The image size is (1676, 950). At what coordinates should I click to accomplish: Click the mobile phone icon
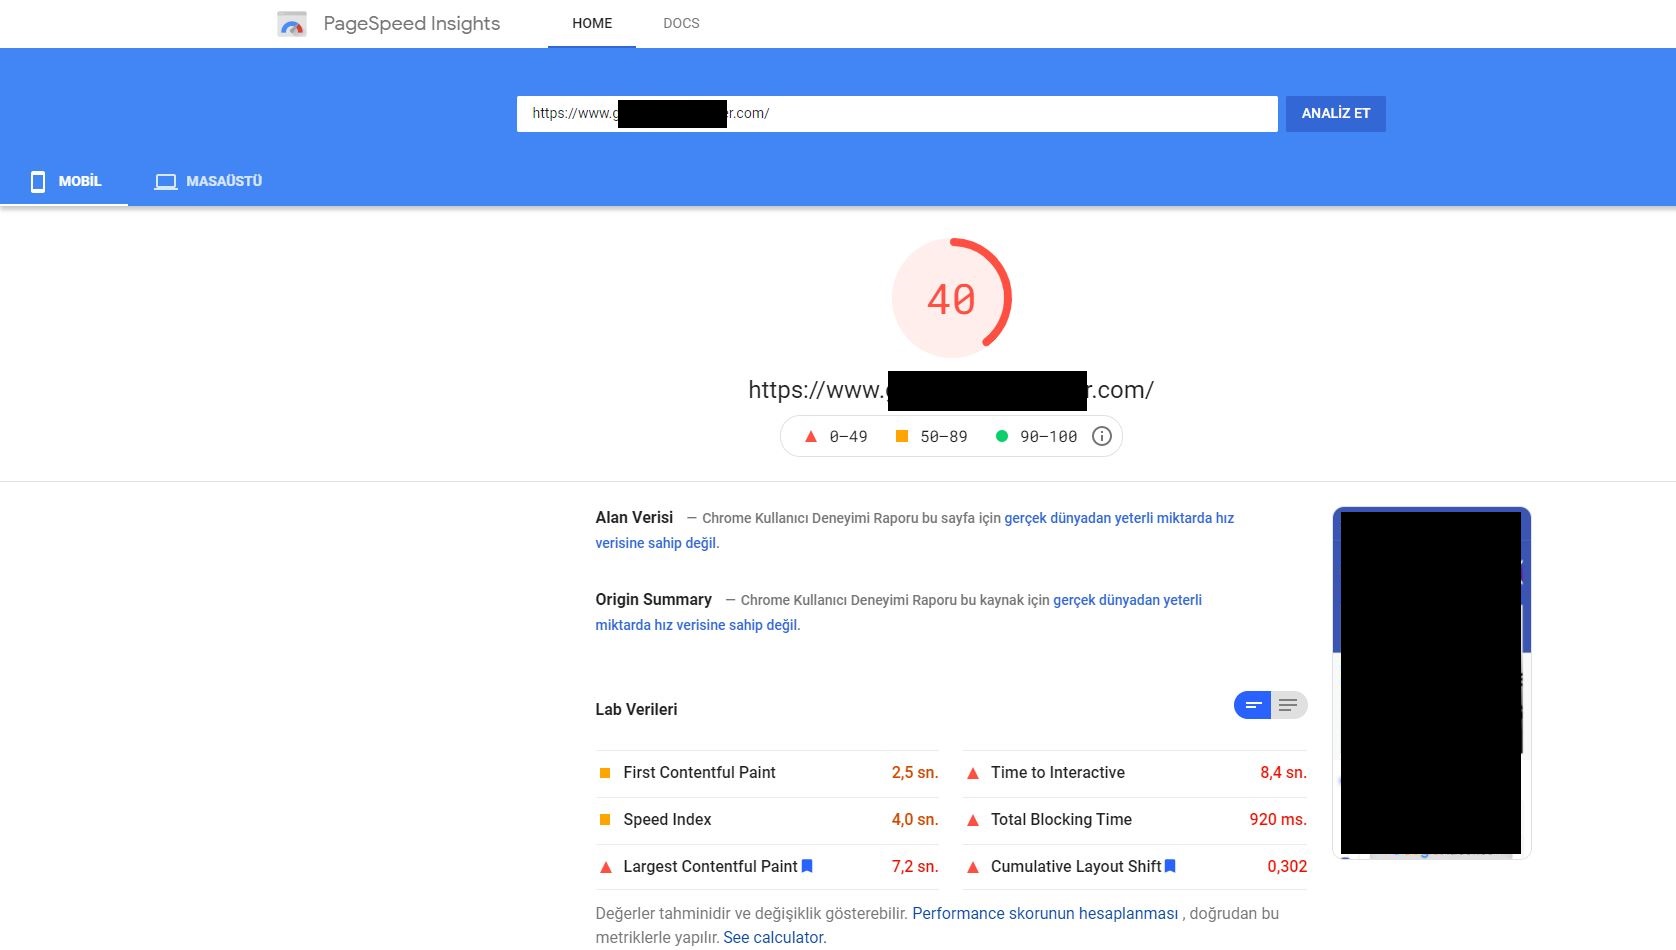[38, 181]
